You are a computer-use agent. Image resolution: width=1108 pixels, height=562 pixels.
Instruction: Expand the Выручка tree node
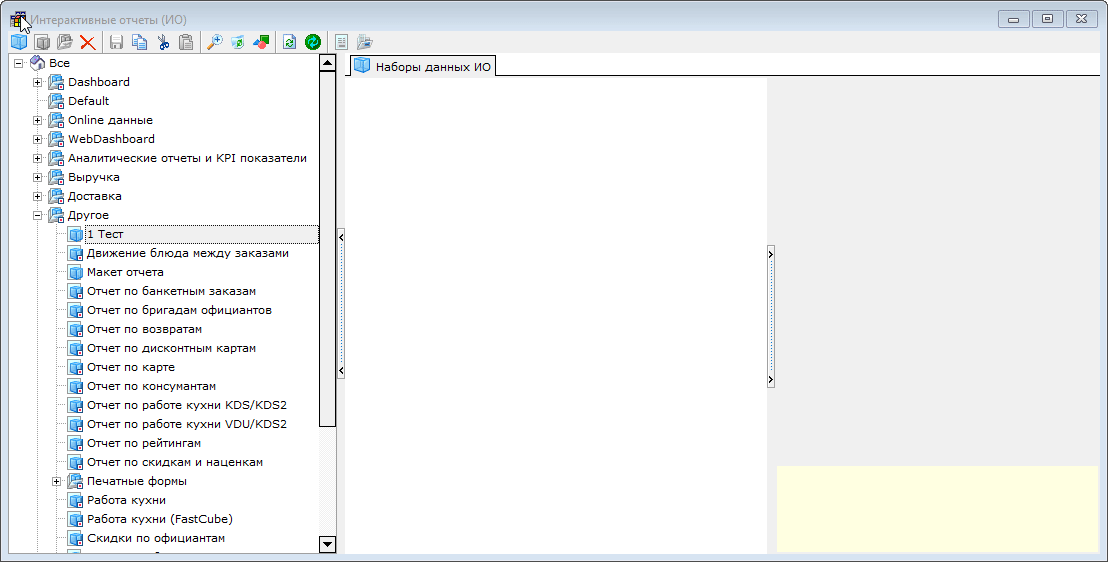[x=38, y=177]
